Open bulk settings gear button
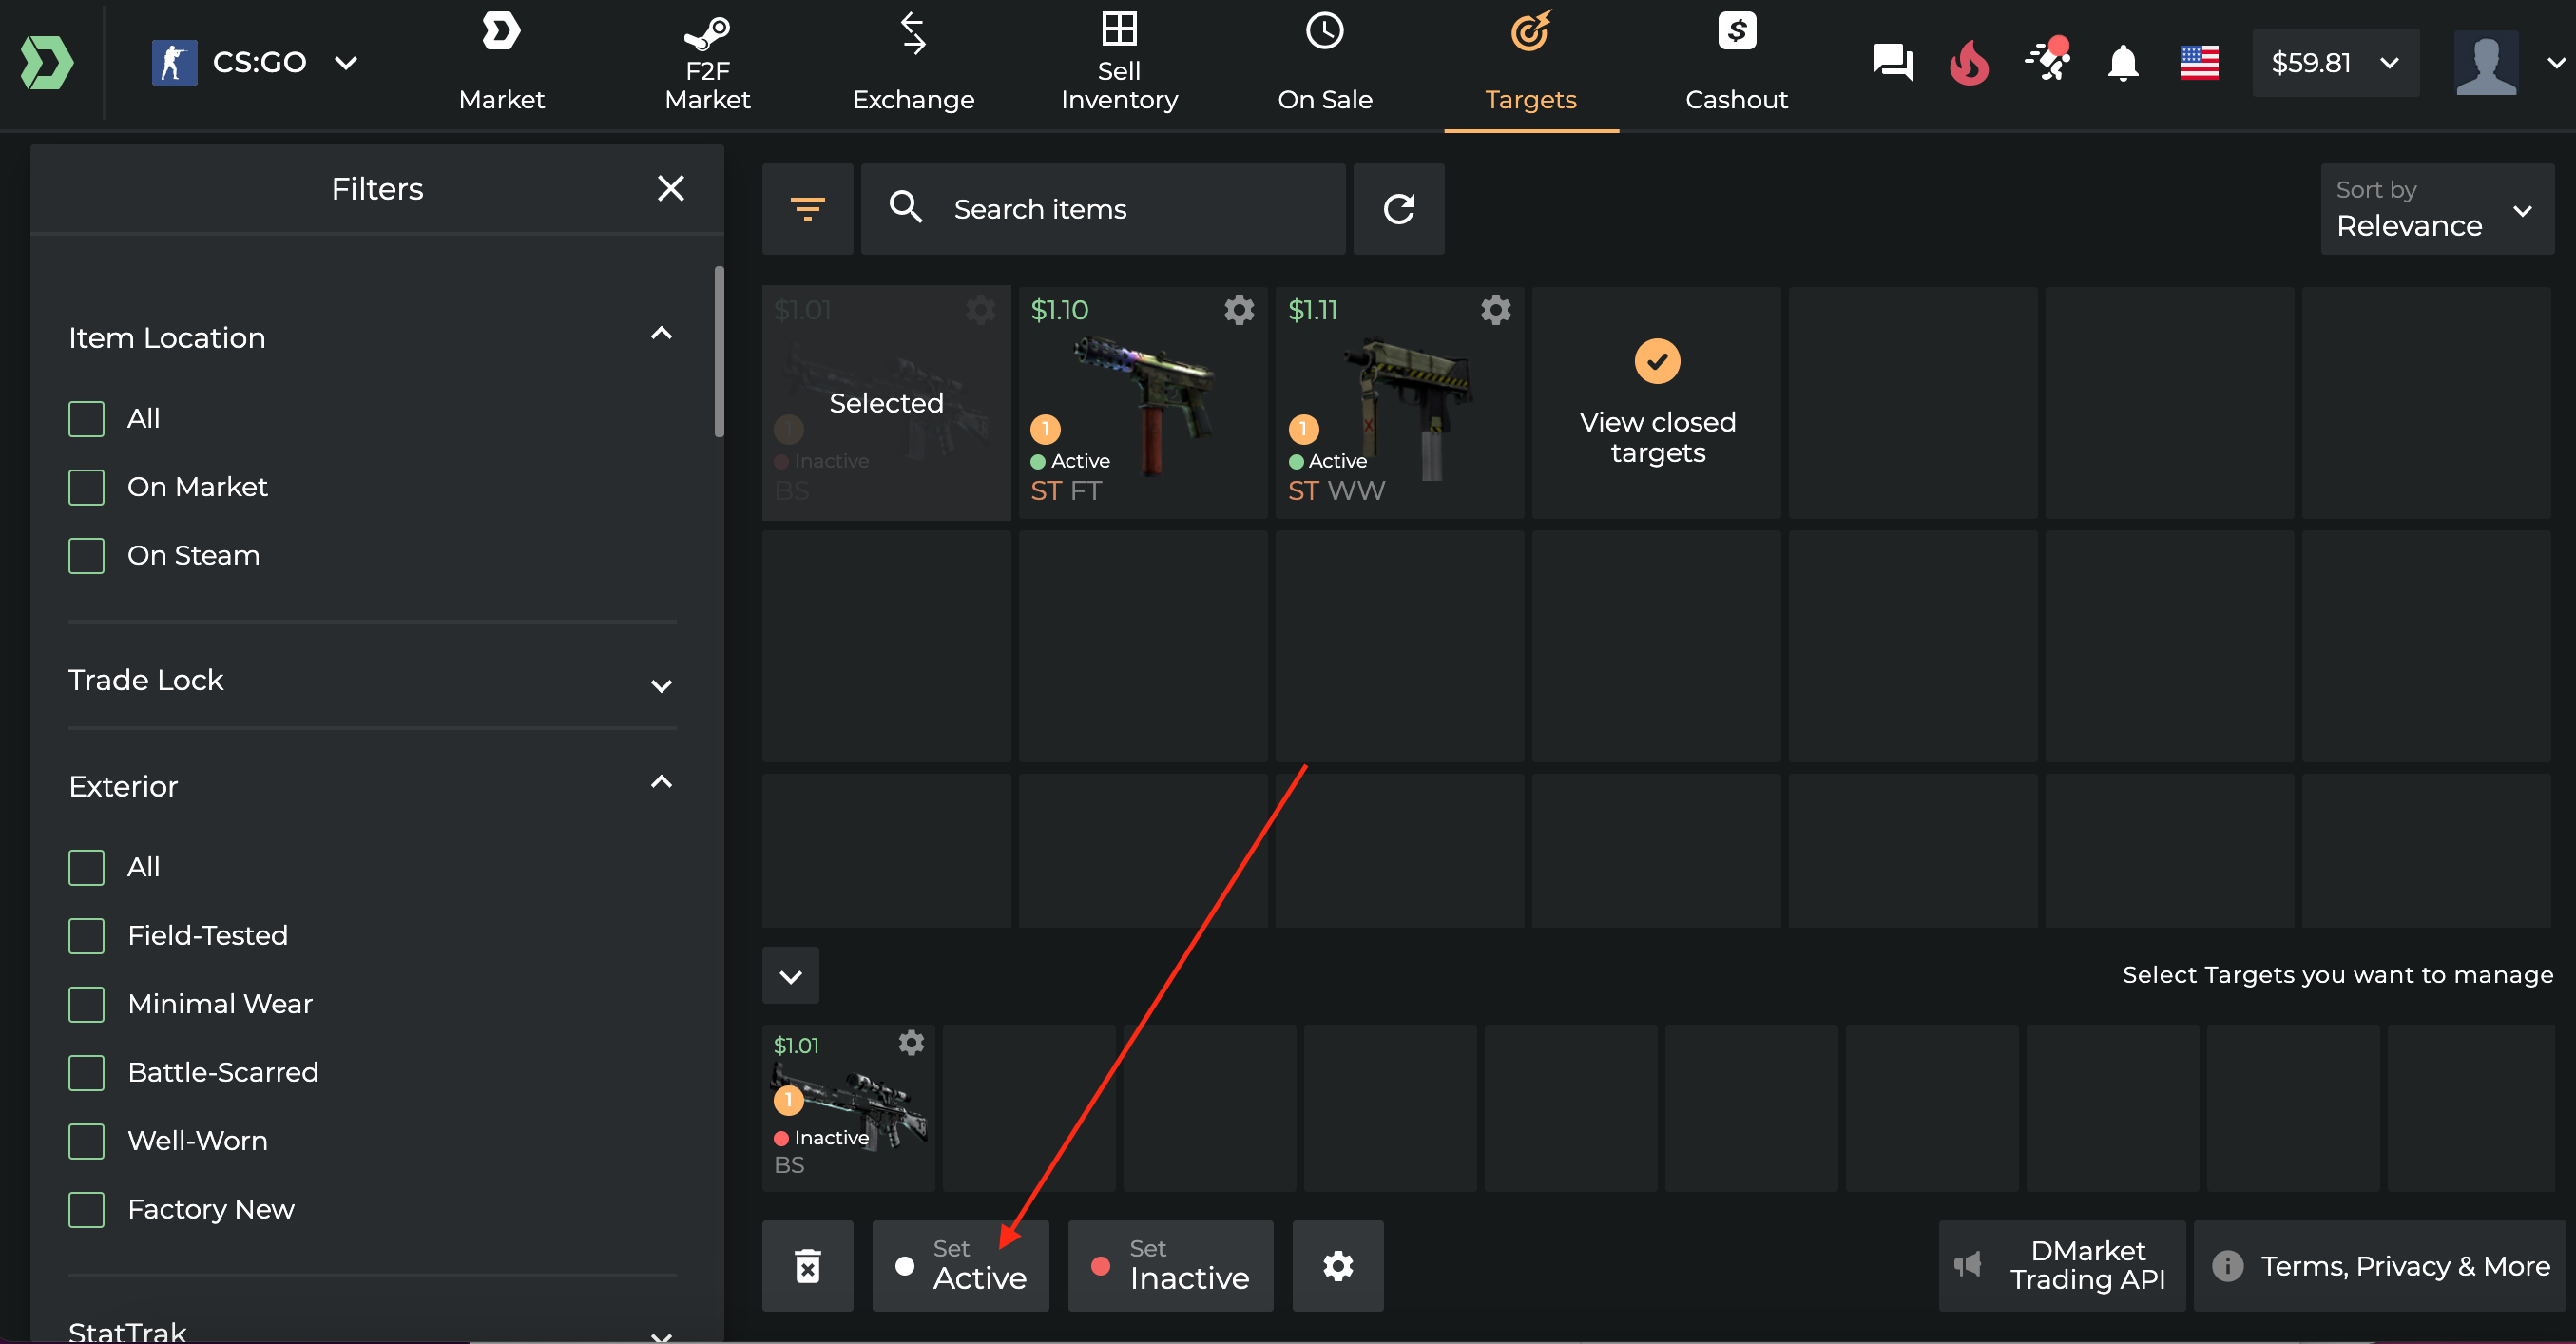 coord(1338,1266)
